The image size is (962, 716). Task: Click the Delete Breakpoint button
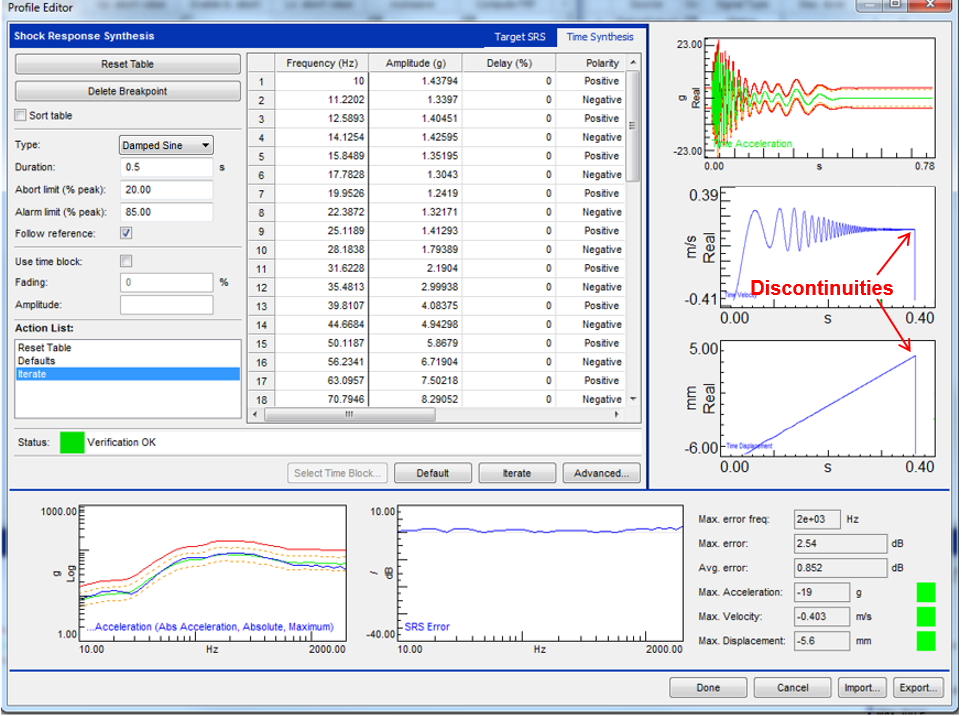pyautogui.click(x=128, y=92)
